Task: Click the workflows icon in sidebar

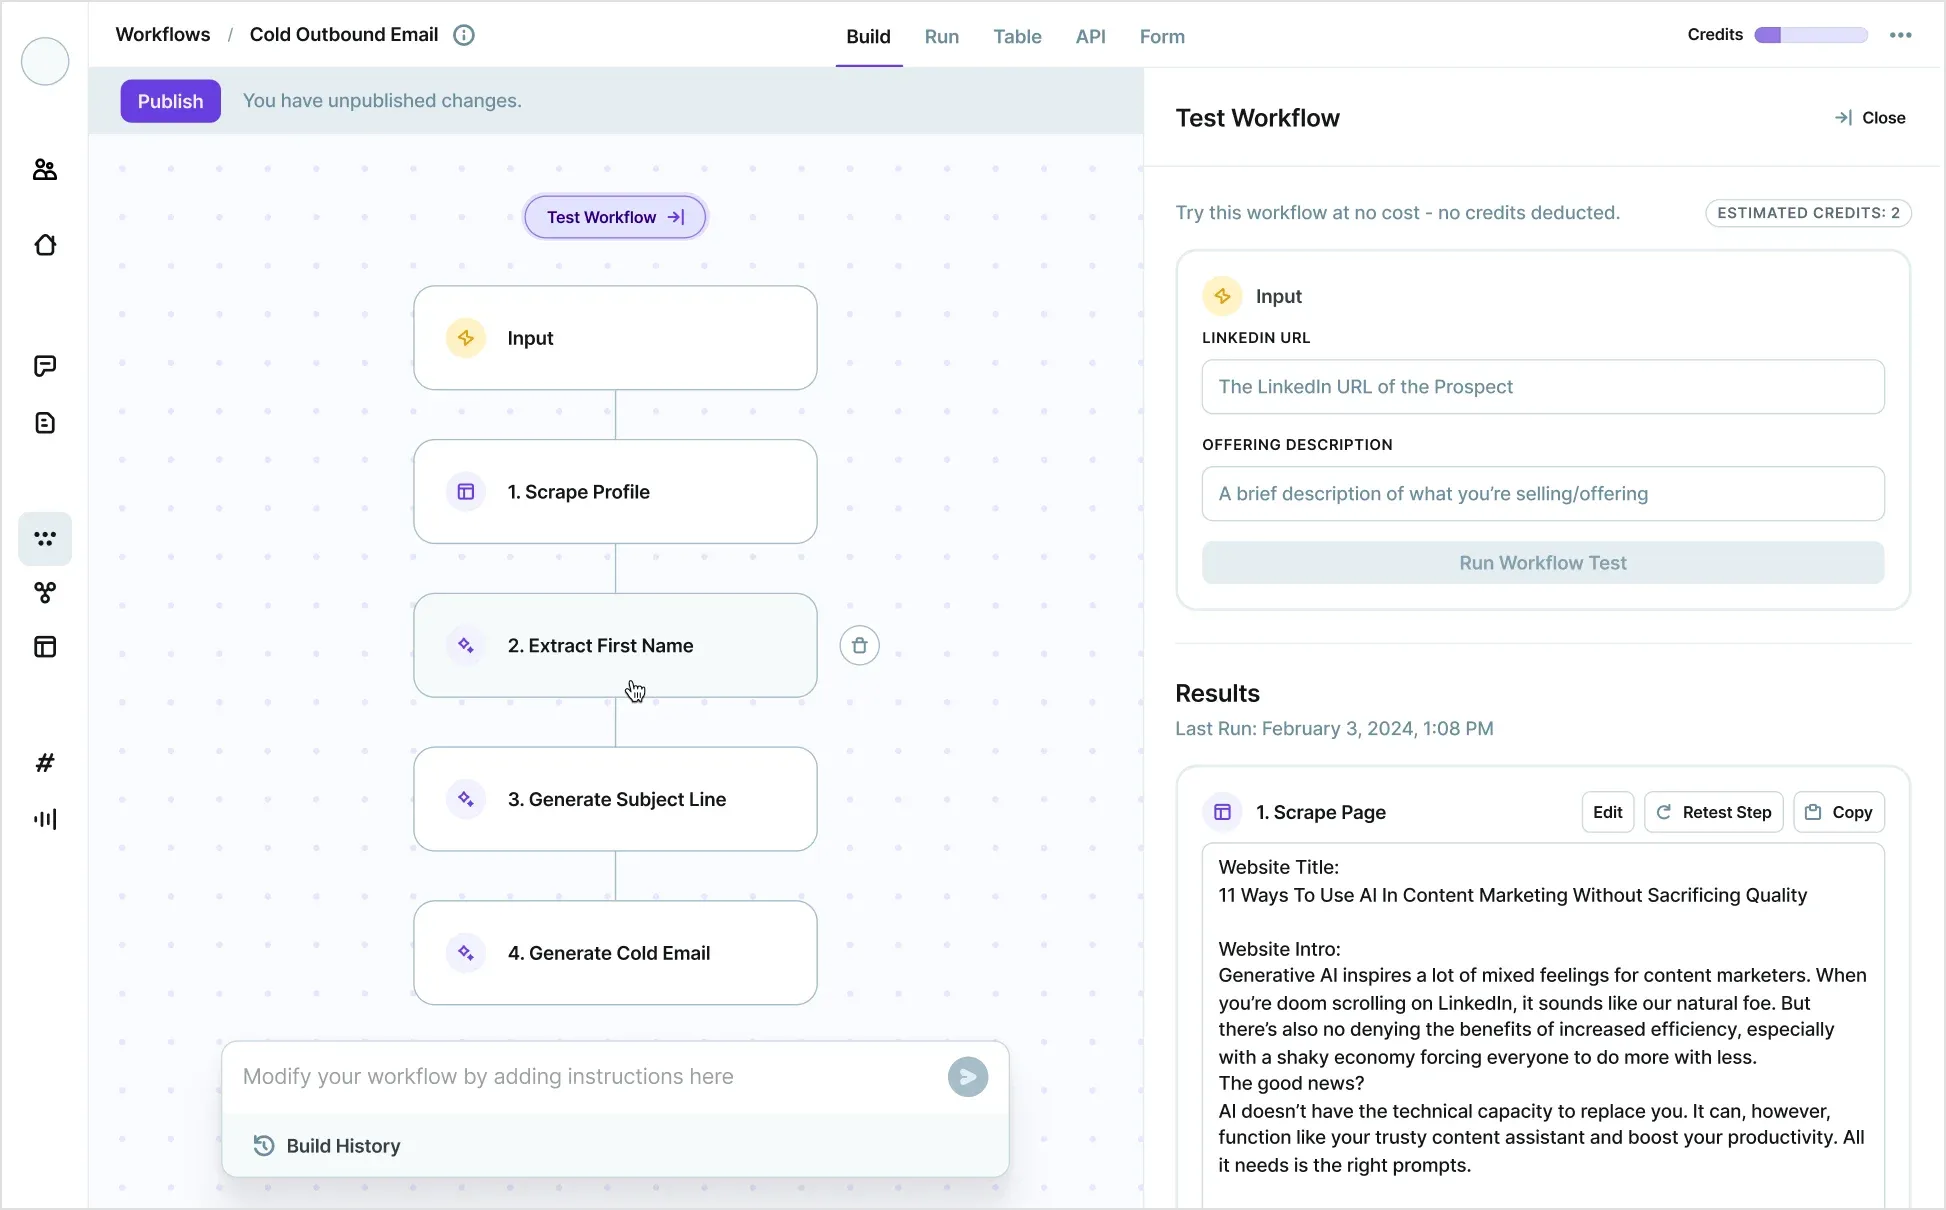Action: [x=45, y=539]
